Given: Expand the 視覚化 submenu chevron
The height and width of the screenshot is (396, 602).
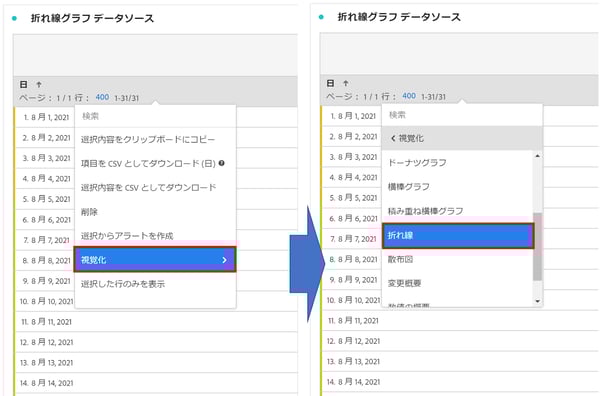Looking at the screenshot, I should 225,260.
